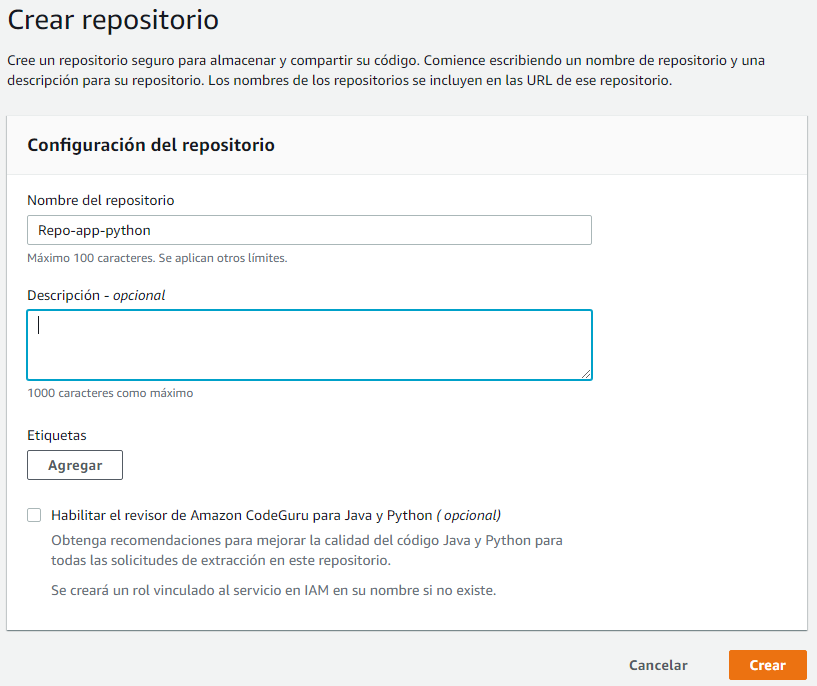817x686 pixels.
Task: Click the italic '(opcional)' text after Python
Action: [x=468, y=515]
